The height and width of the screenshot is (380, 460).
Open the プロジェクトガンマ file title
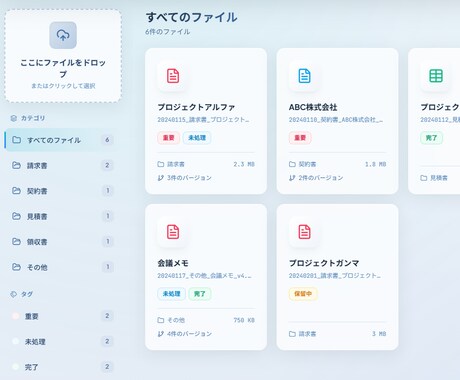pyautogui.click(x=324, y=263)
